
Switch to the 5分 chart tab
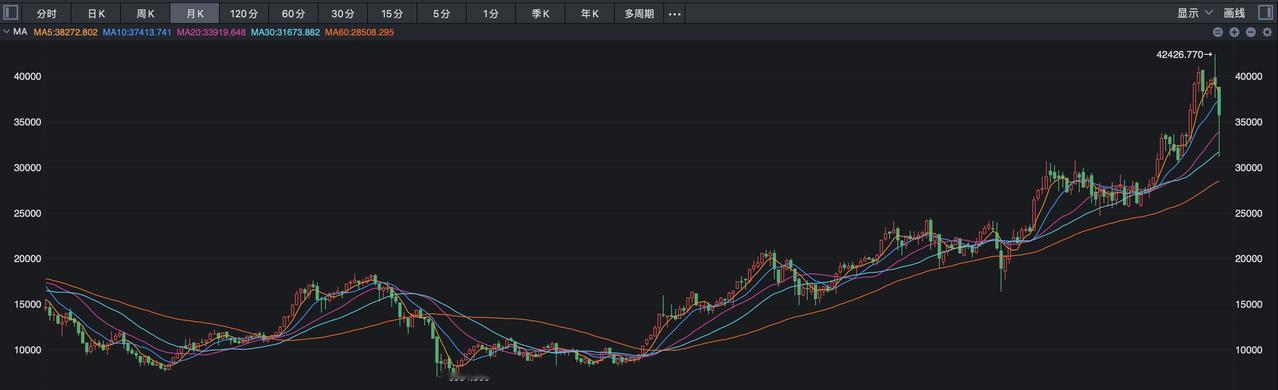pyautogui.click(x=441, y=14)
